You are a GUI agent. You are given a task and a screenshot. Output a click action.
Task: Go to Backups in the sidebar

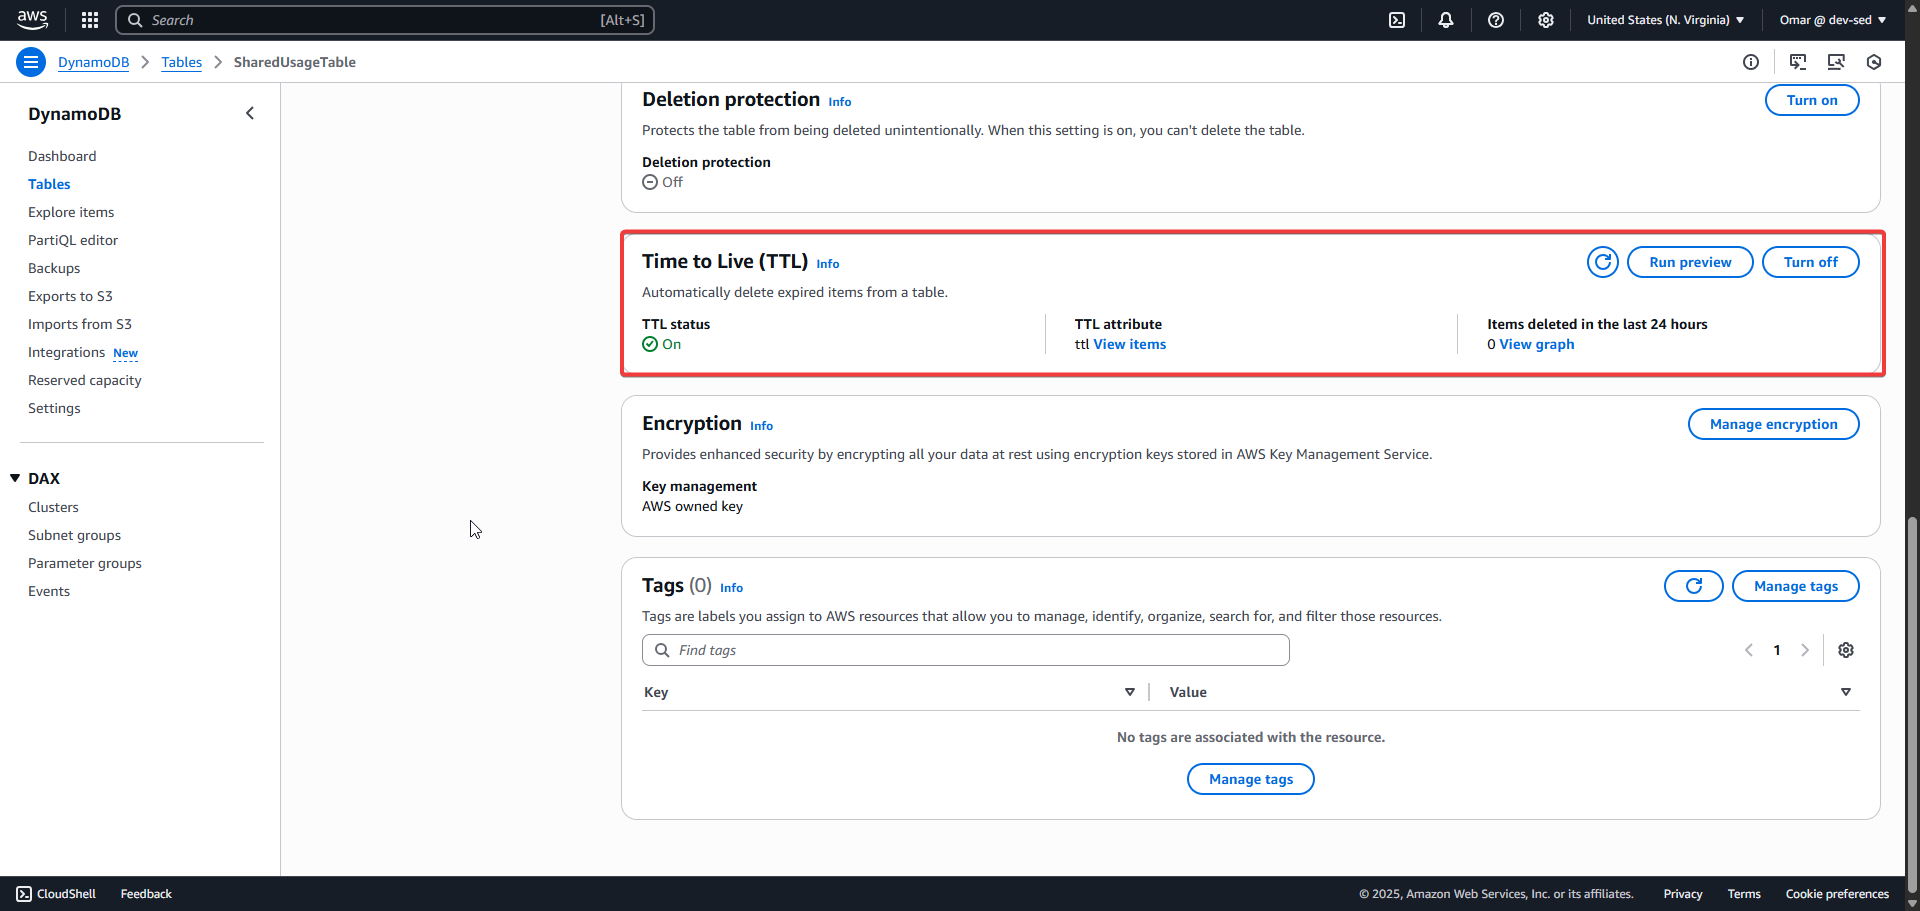[x=54, y=268]
